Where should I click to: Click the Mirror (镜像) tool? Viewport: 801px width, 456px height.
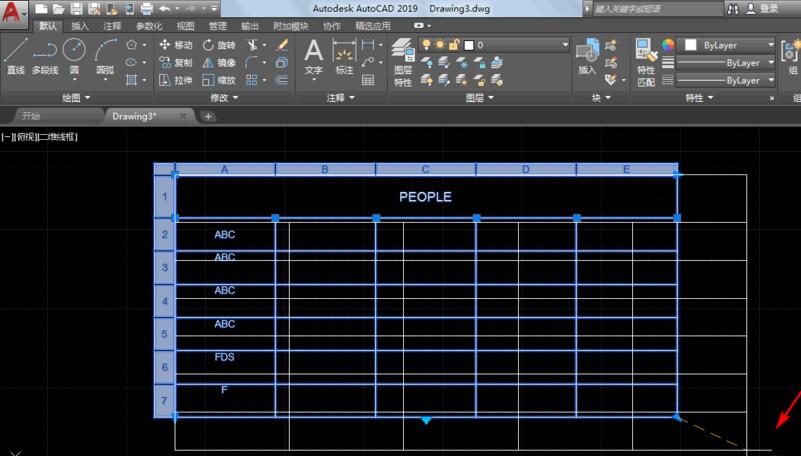tap(219, 62)
